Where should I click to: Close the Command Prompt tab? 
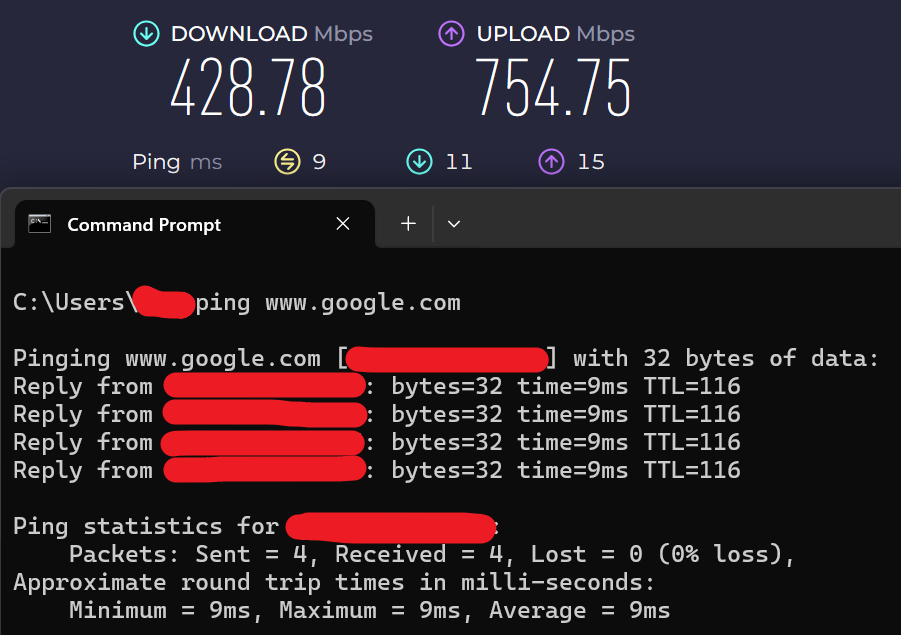click(343, 224)
